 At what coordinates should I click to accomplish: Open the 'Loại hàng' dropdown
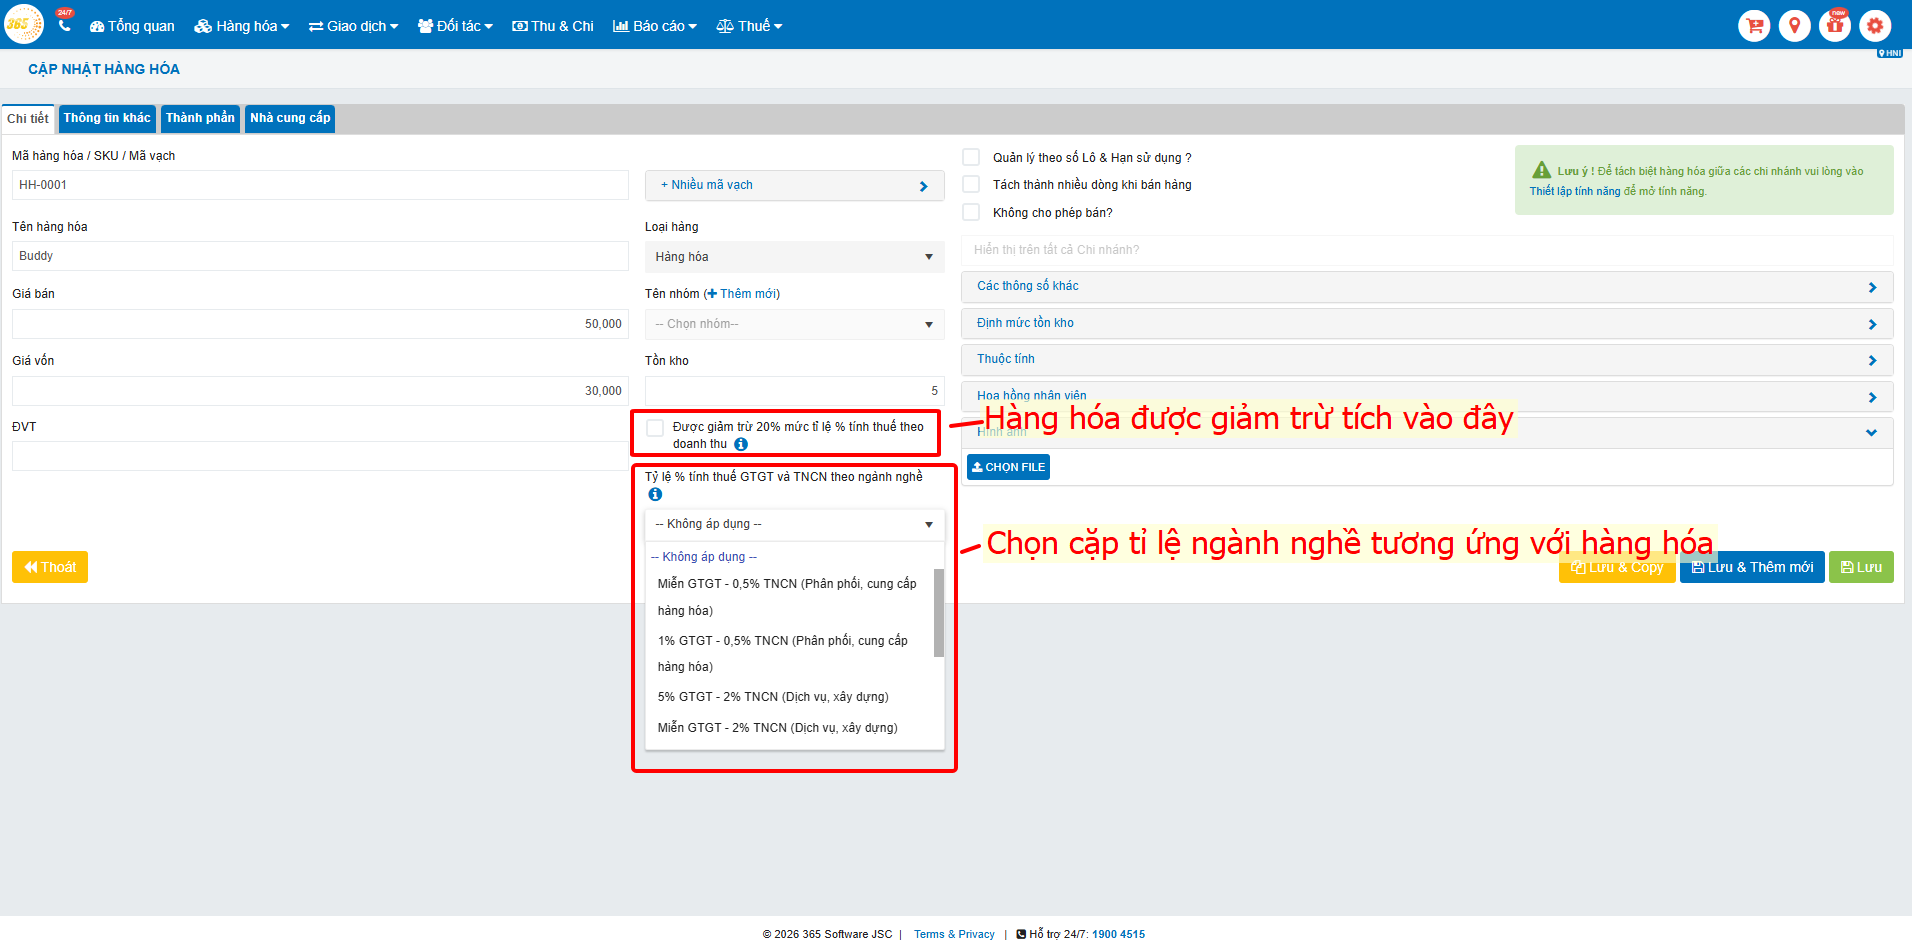point(794,257)
